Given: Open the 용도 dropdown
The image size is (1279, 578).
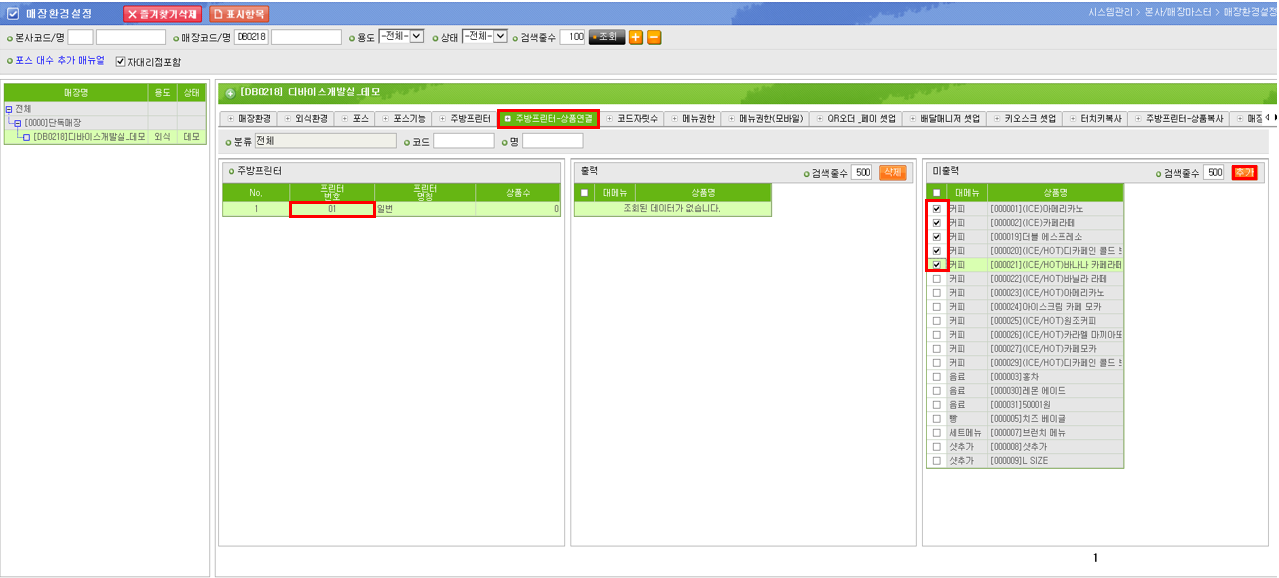Looking at the screenshot, I should tap(401, 36).
